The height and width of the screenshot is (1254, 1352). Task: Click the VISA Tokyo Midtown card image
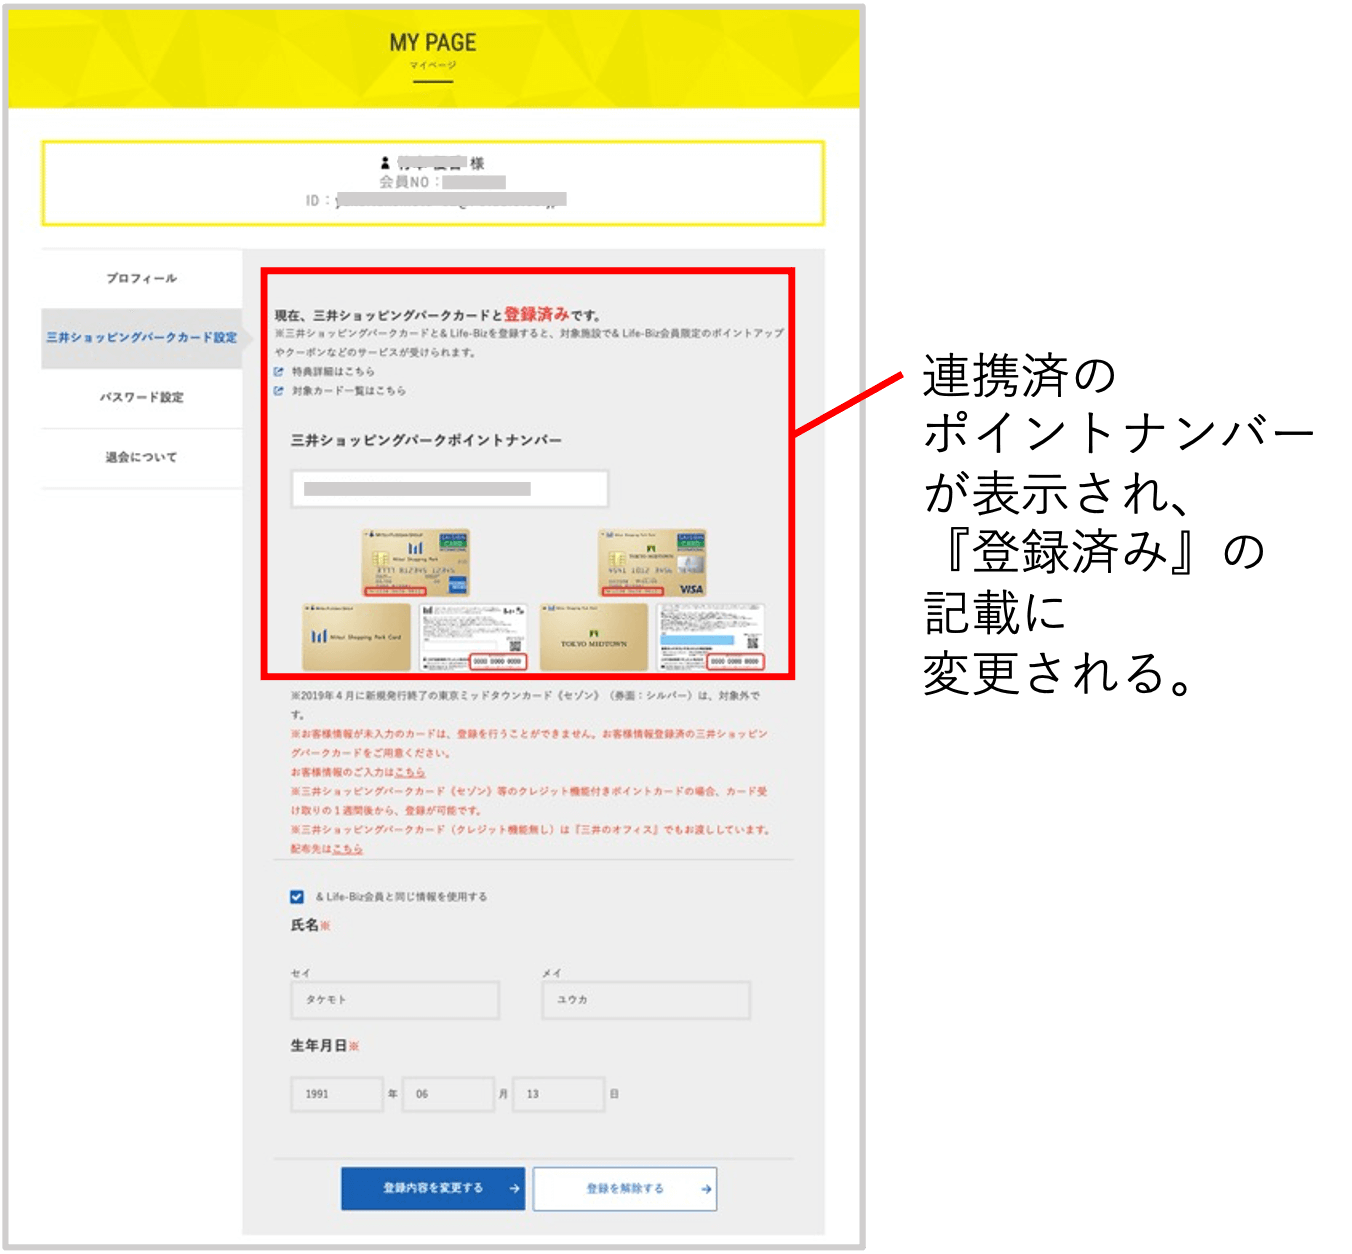[x=652, y=563]
